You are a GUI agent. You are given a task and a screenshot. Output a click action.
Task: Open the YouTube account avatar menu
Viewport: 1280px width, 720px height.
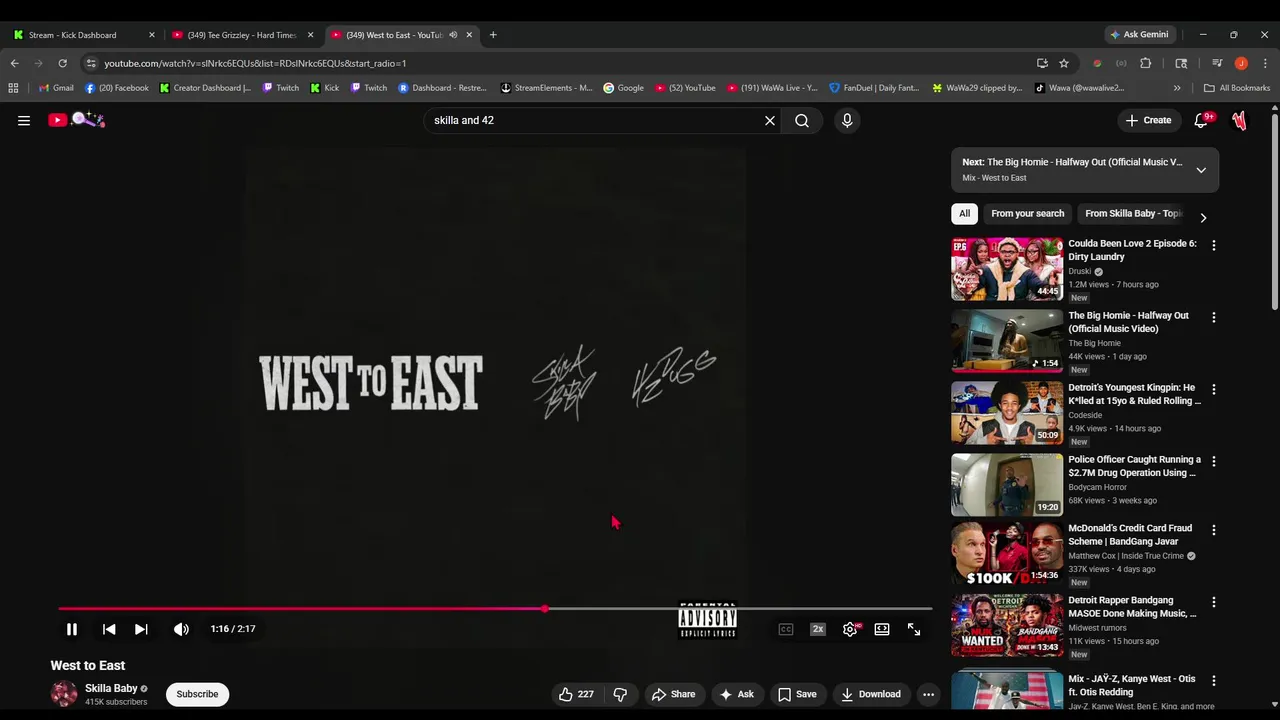tap(1240, 120)
